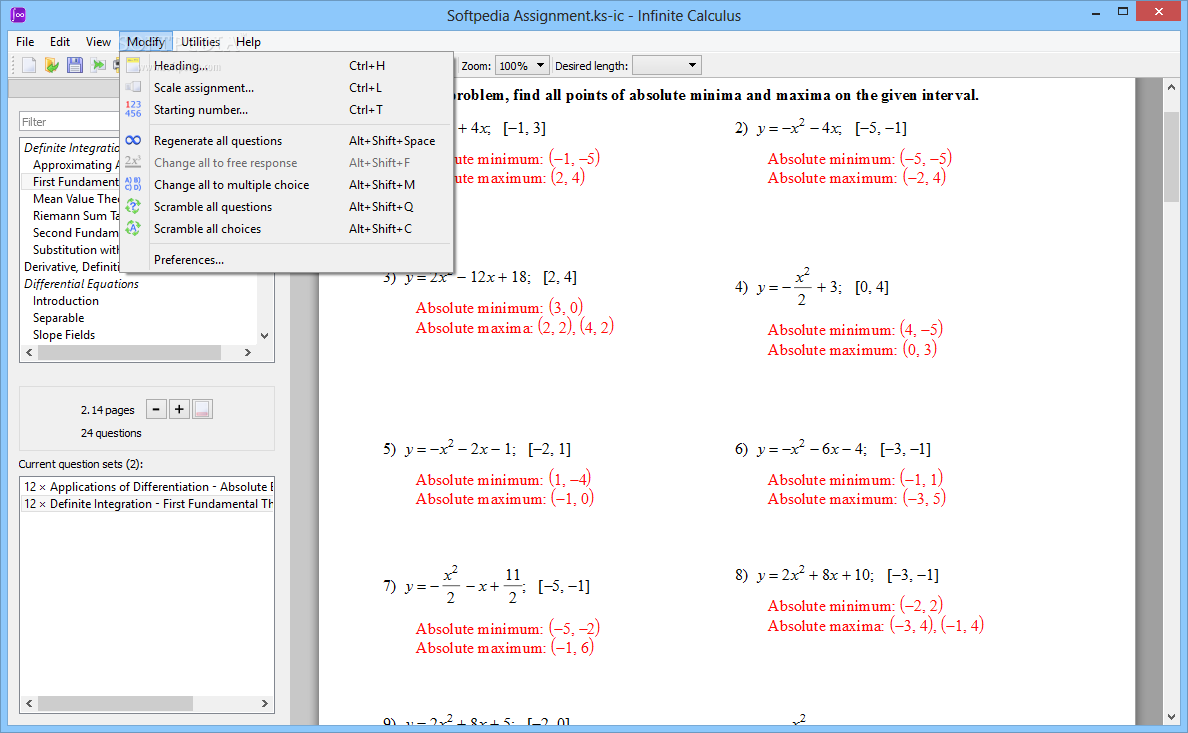
Task: Select Regenerate all questions
Action: (287, 140)
